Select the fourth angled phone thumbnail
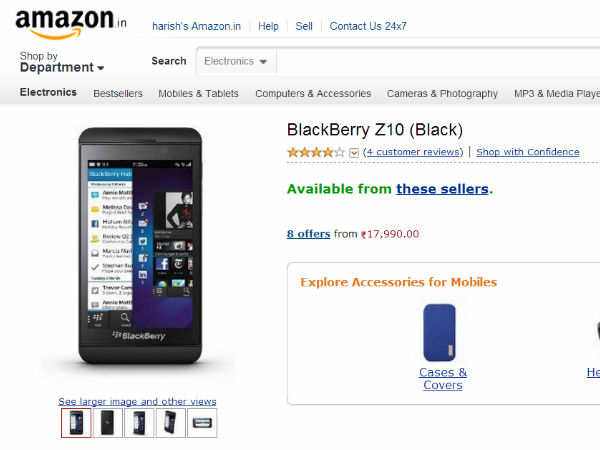600x450 pixels. point(170,423)
